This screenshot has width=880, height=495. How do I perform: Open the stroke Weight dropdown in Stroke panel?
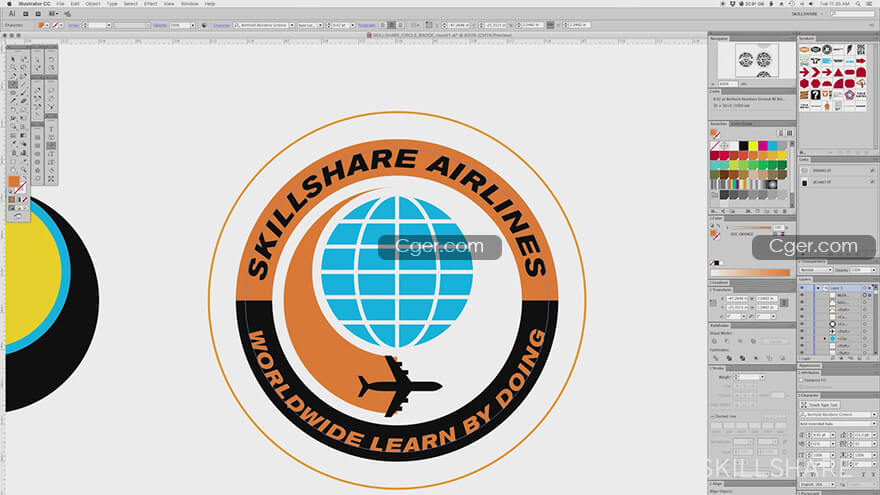763,377
